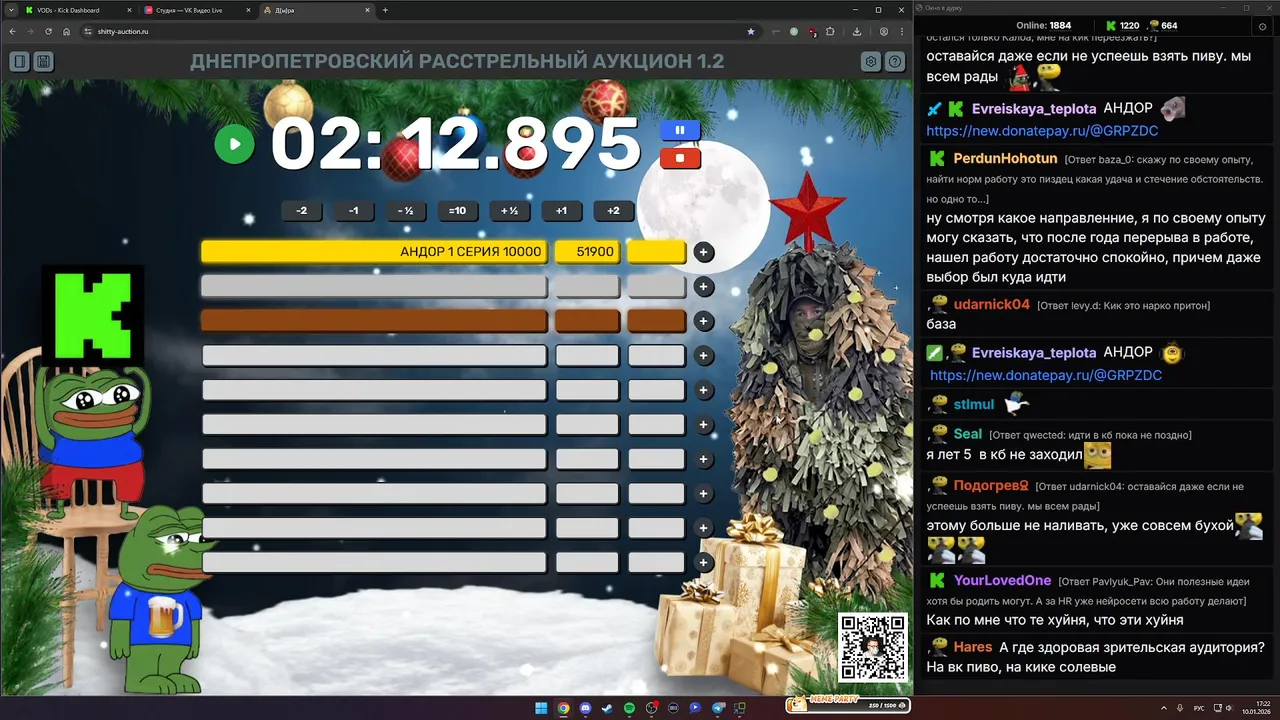
Task: Click the Kick viewer count 1220
Action: tap(1122, 25)
